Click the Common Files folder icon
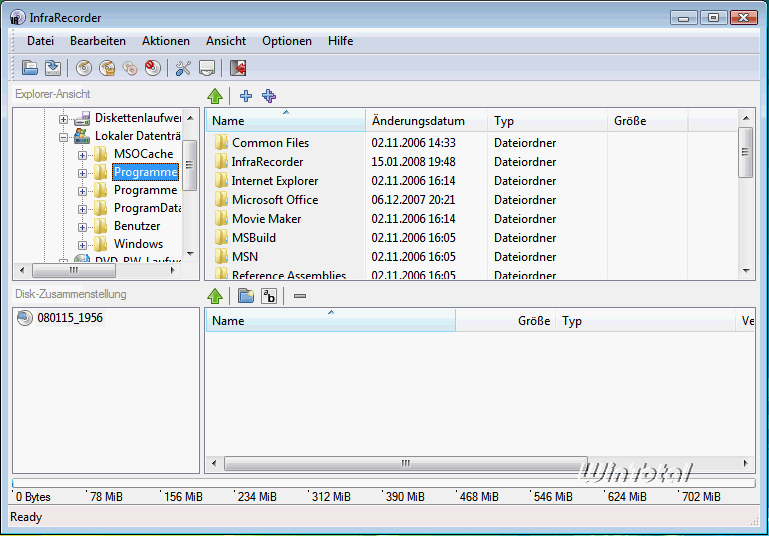Screen dimensions: 769x536 pos(221,143)
